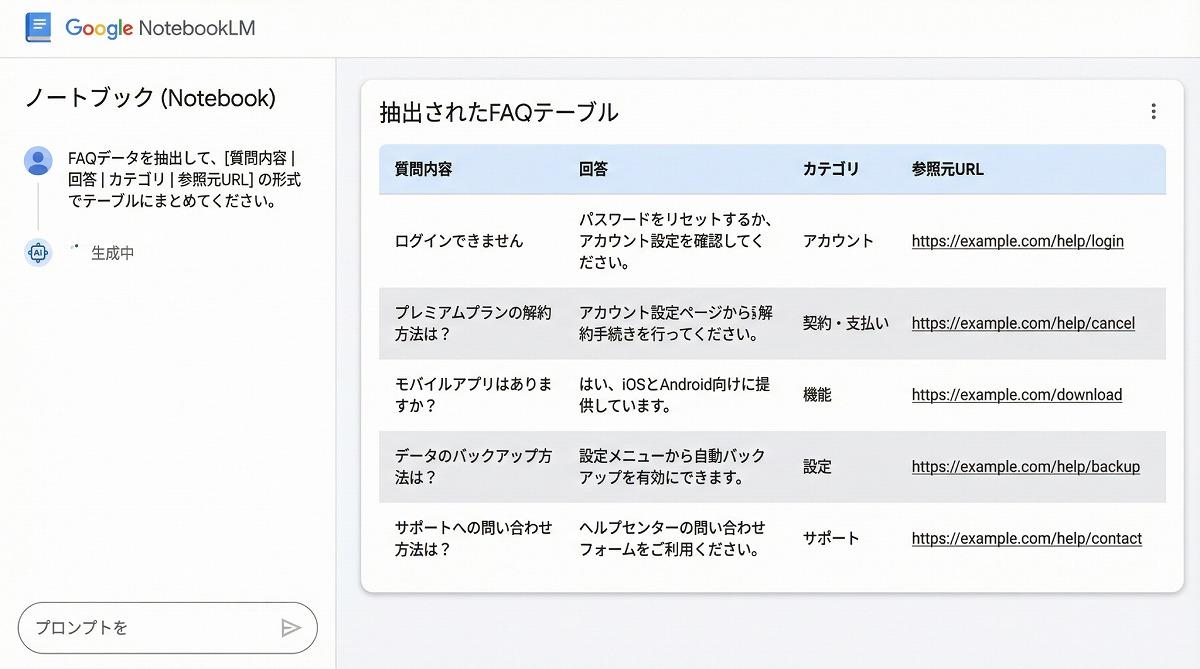This screenshot has width=1200, height=669.
Task: Click the 抽出されたFAQテーブル card title
Action: coord(499,112)
